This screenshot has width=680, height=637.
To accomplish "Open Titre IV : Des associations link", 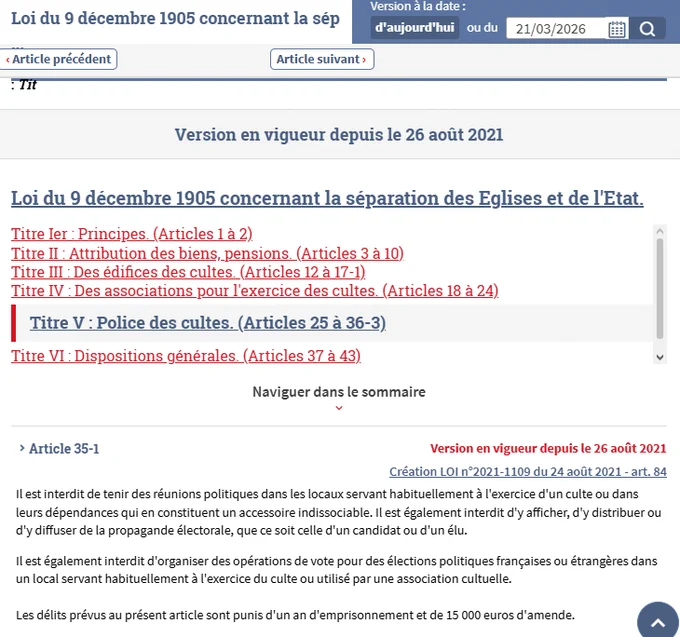I will click(255, 291).
